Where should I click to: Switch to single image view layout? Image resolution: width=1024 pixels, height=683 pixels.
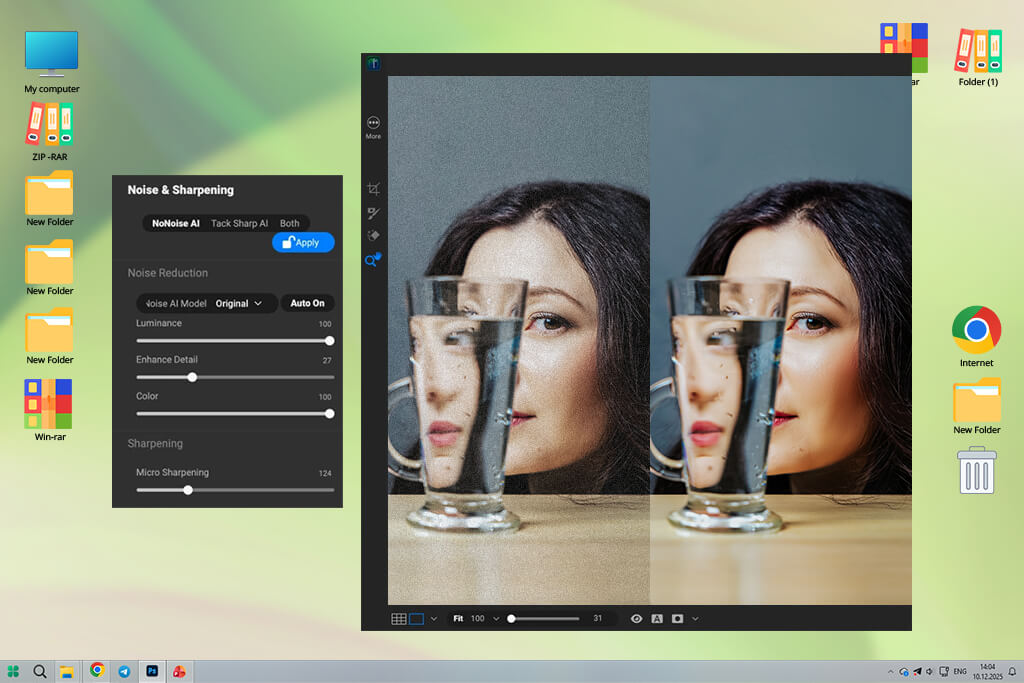coord(416,618)
